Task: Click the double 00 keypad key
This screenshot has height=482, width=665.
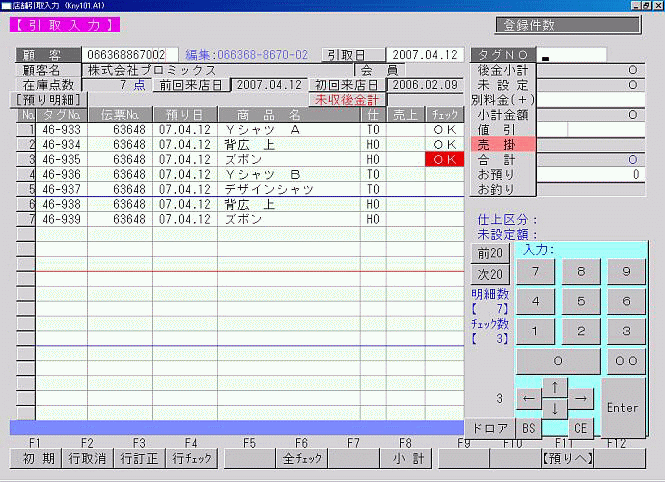Action: pyautogui.click(x=626, y=361)
